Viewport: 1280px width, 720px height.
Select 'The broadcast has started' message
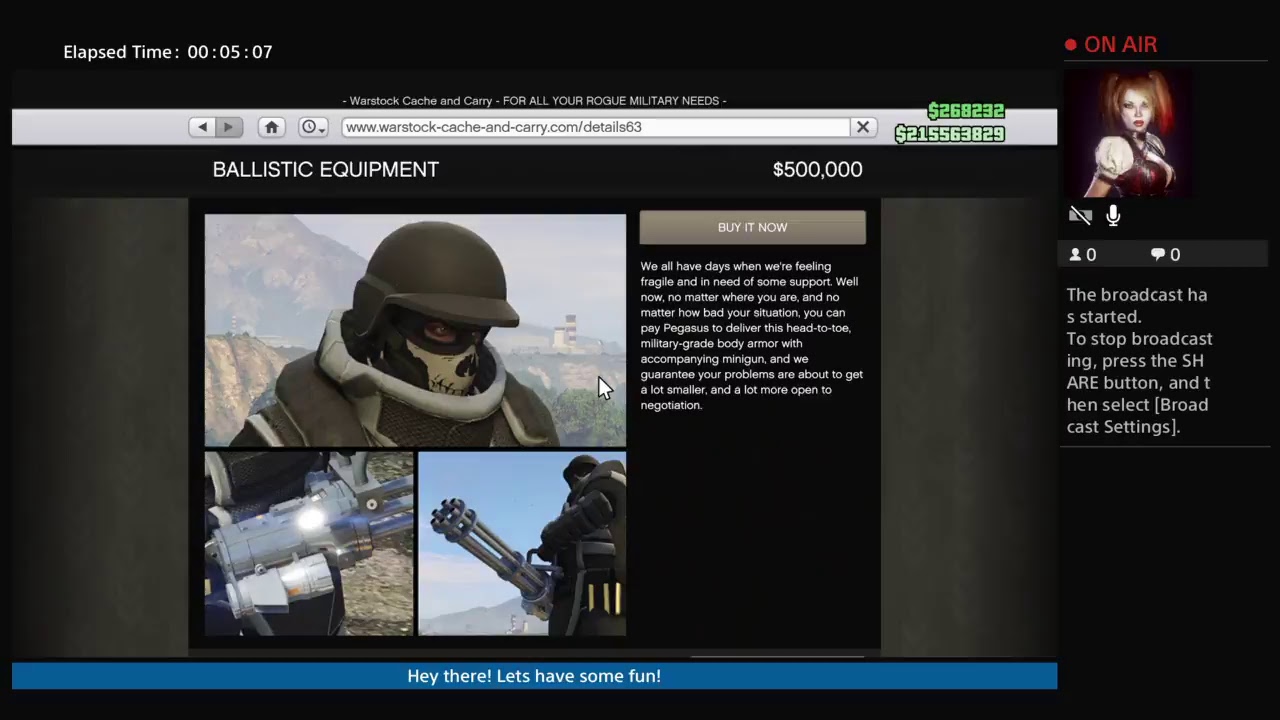[1137, 305]
